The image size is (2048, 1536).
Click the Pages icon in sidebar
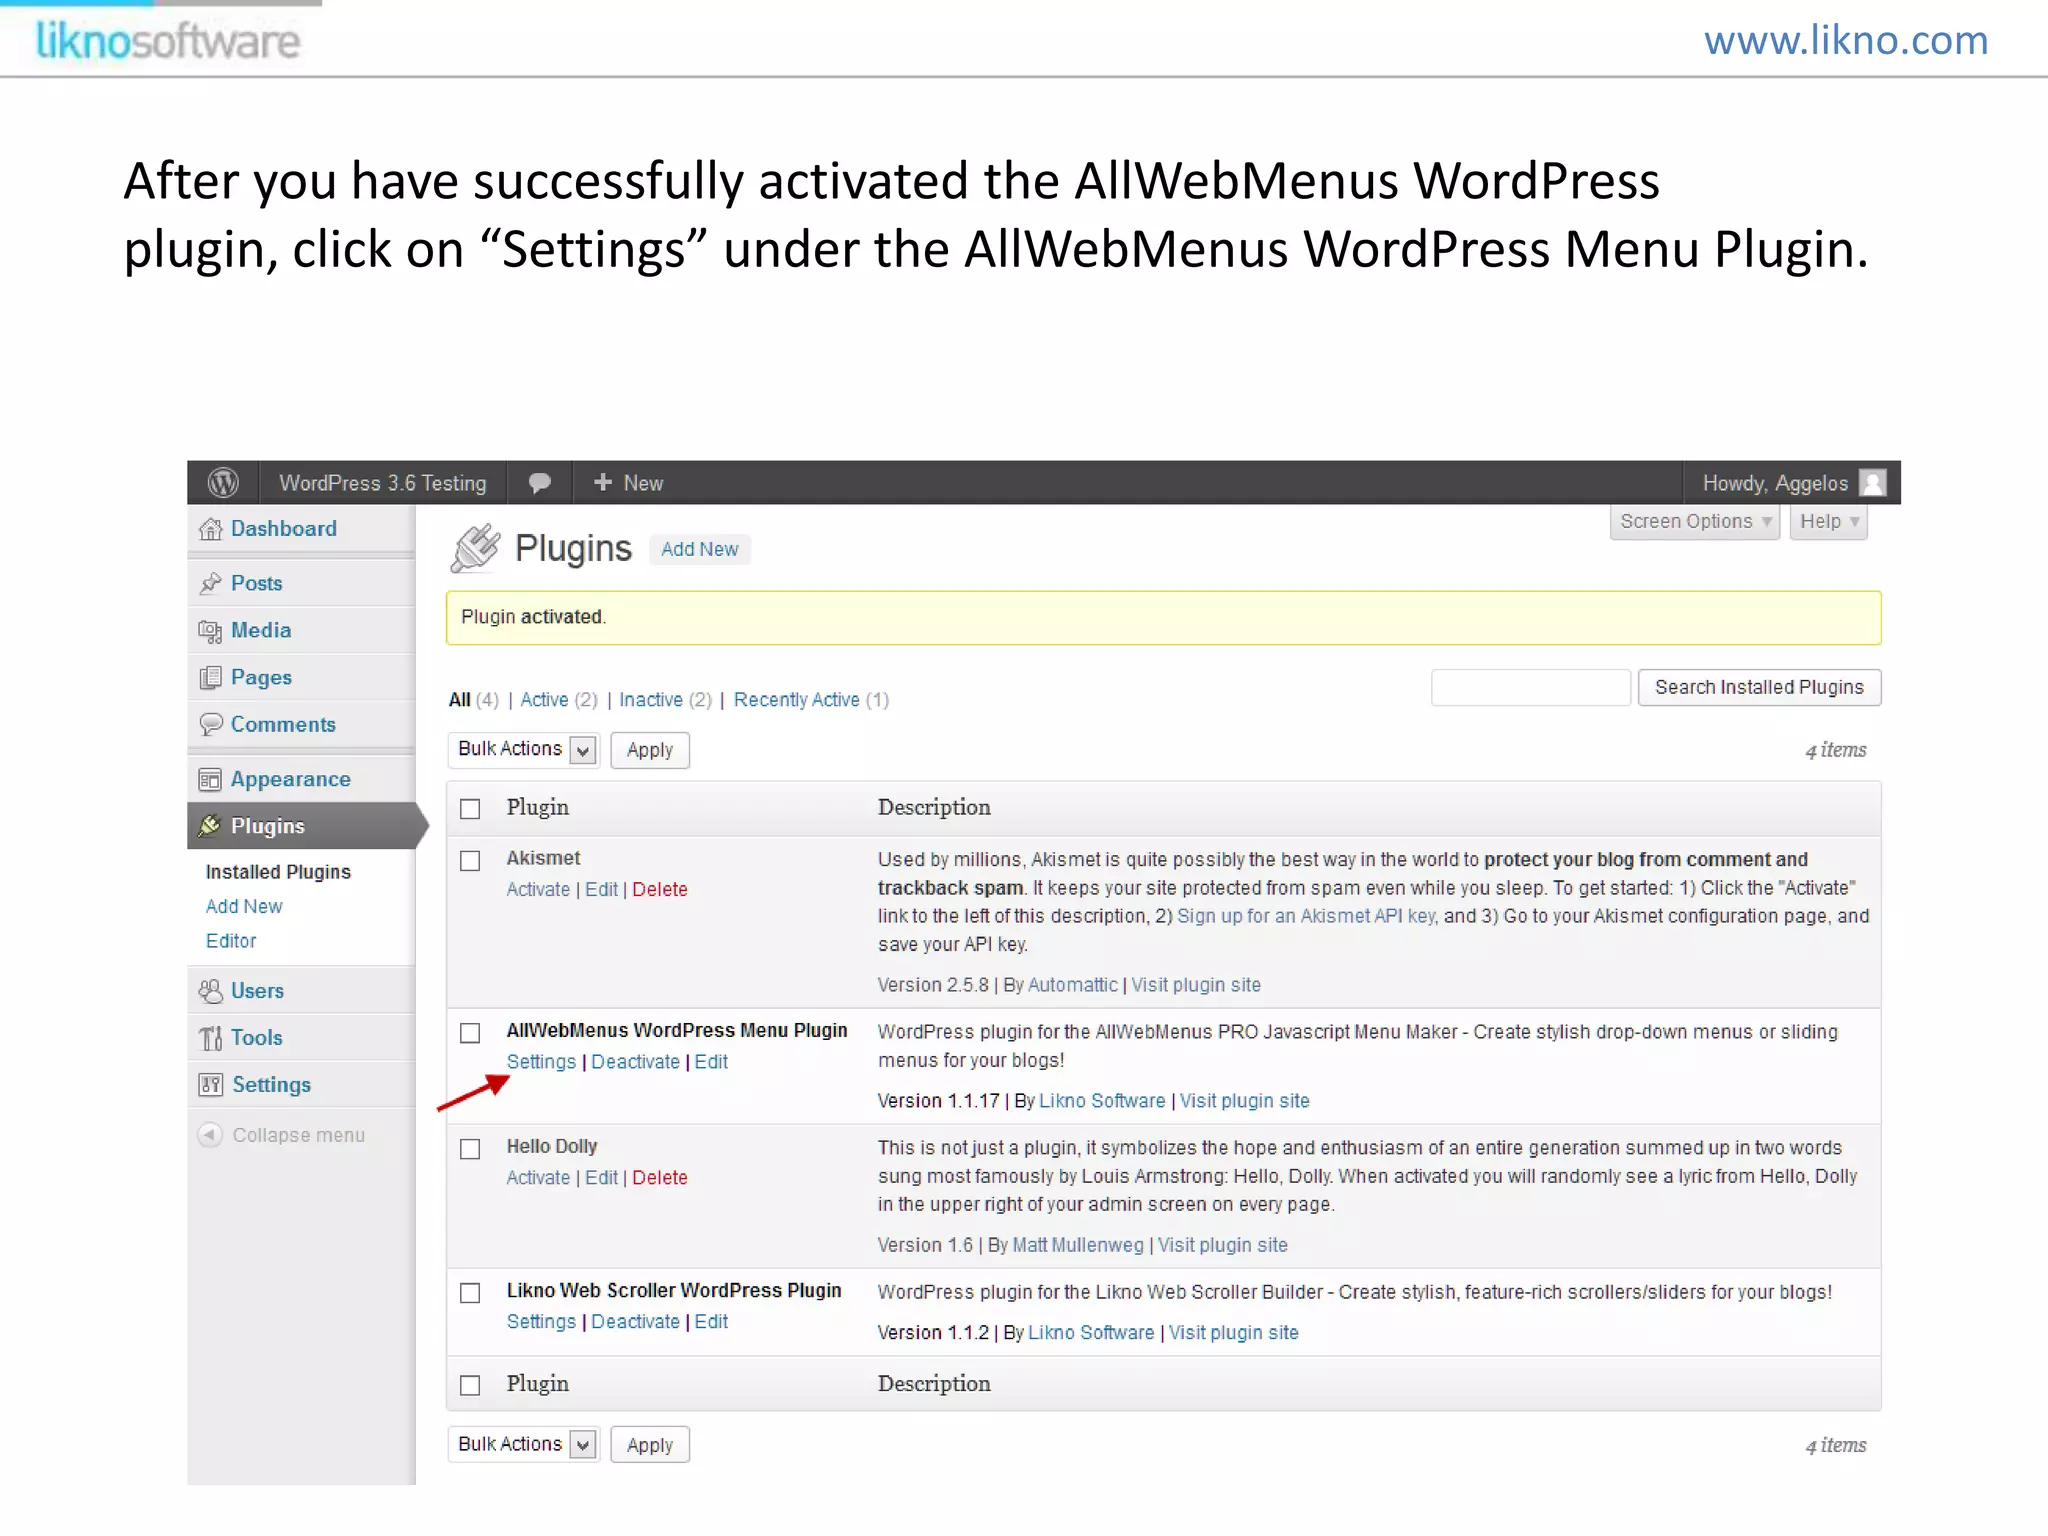pos(210,678)
